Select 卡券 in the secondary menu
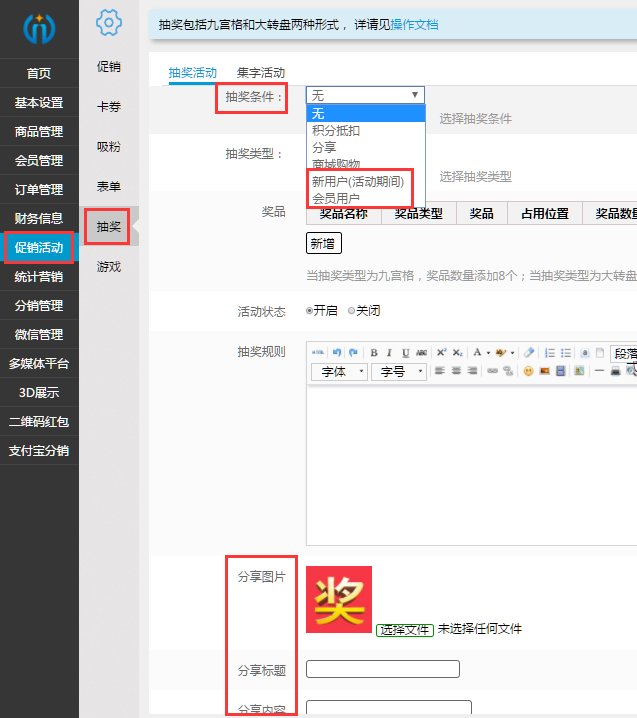 (109, 107)
